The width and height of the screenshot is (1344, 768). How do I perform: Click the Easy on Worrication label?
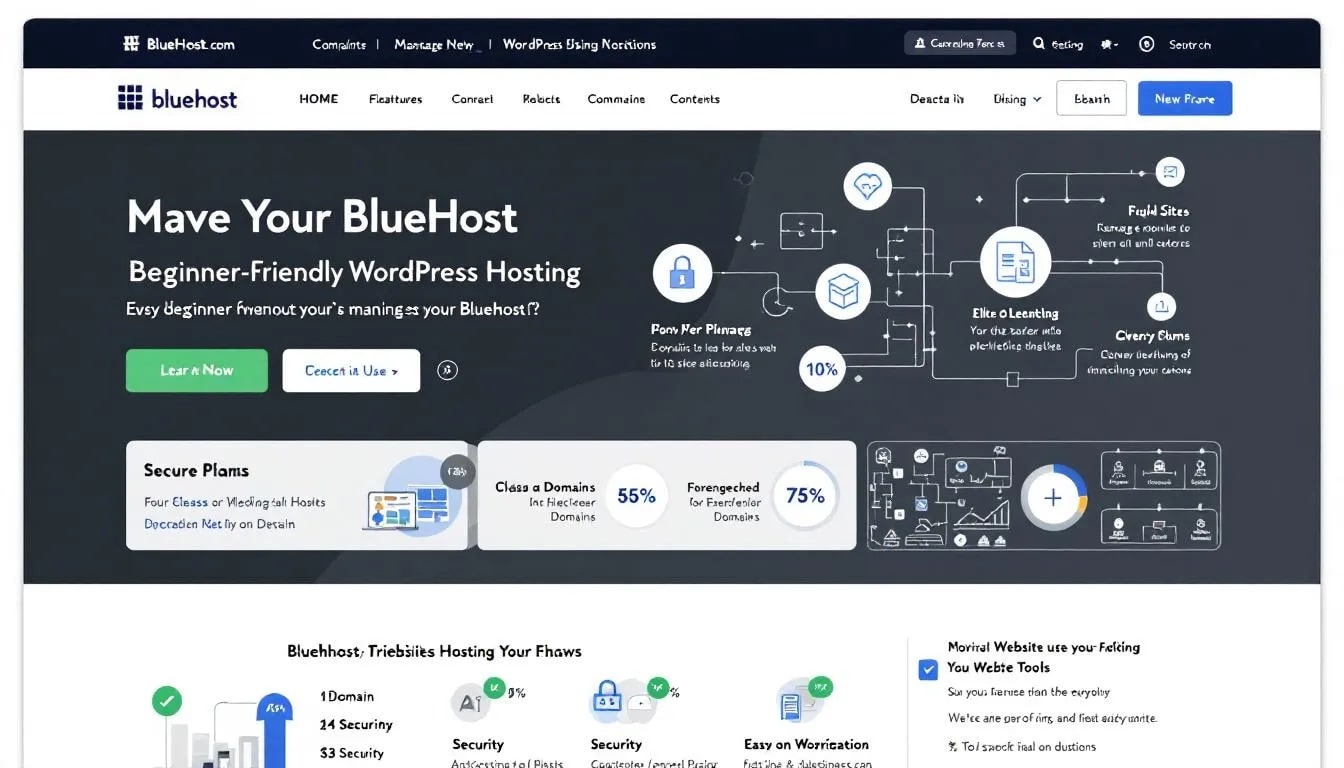tap(806, 744)
